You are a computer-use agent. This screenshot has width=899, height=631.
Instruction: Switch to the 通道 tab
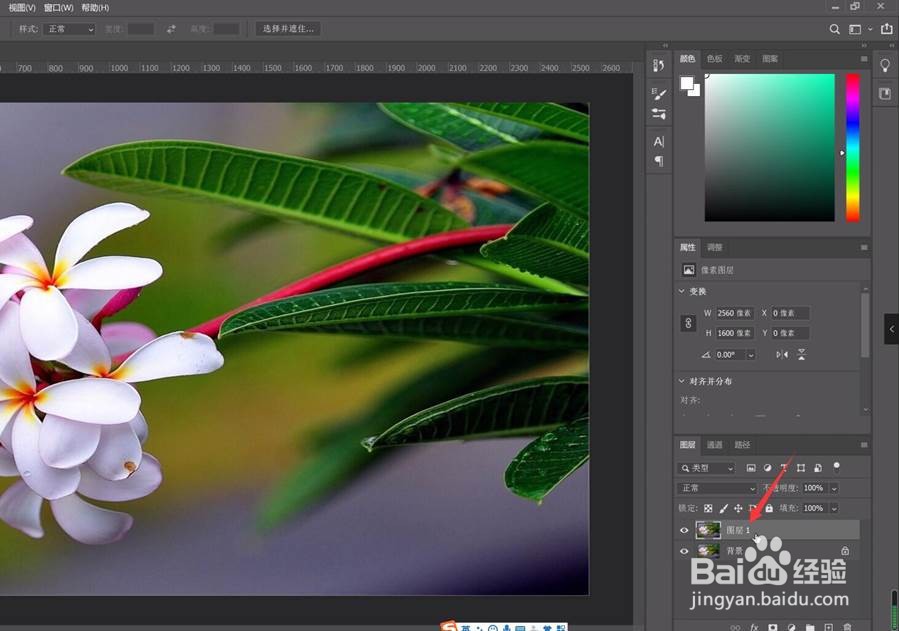[714, 445]
